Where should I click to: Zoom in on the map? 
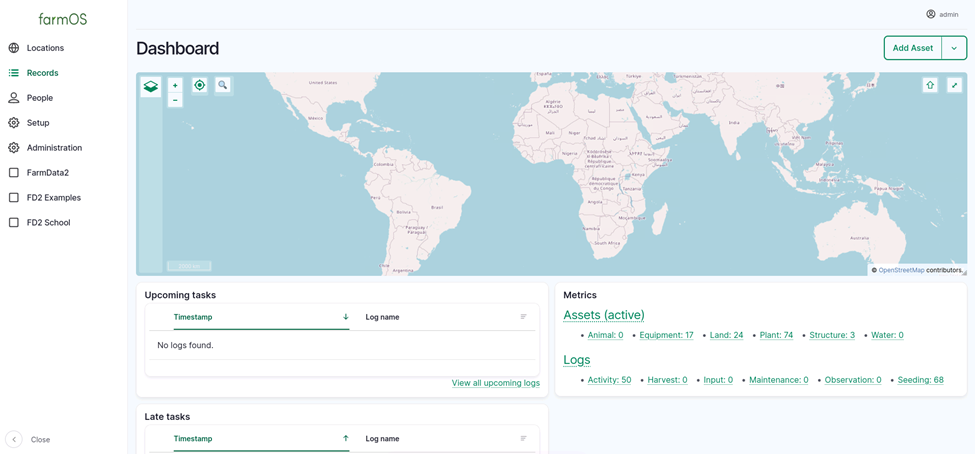coord(175,85)
